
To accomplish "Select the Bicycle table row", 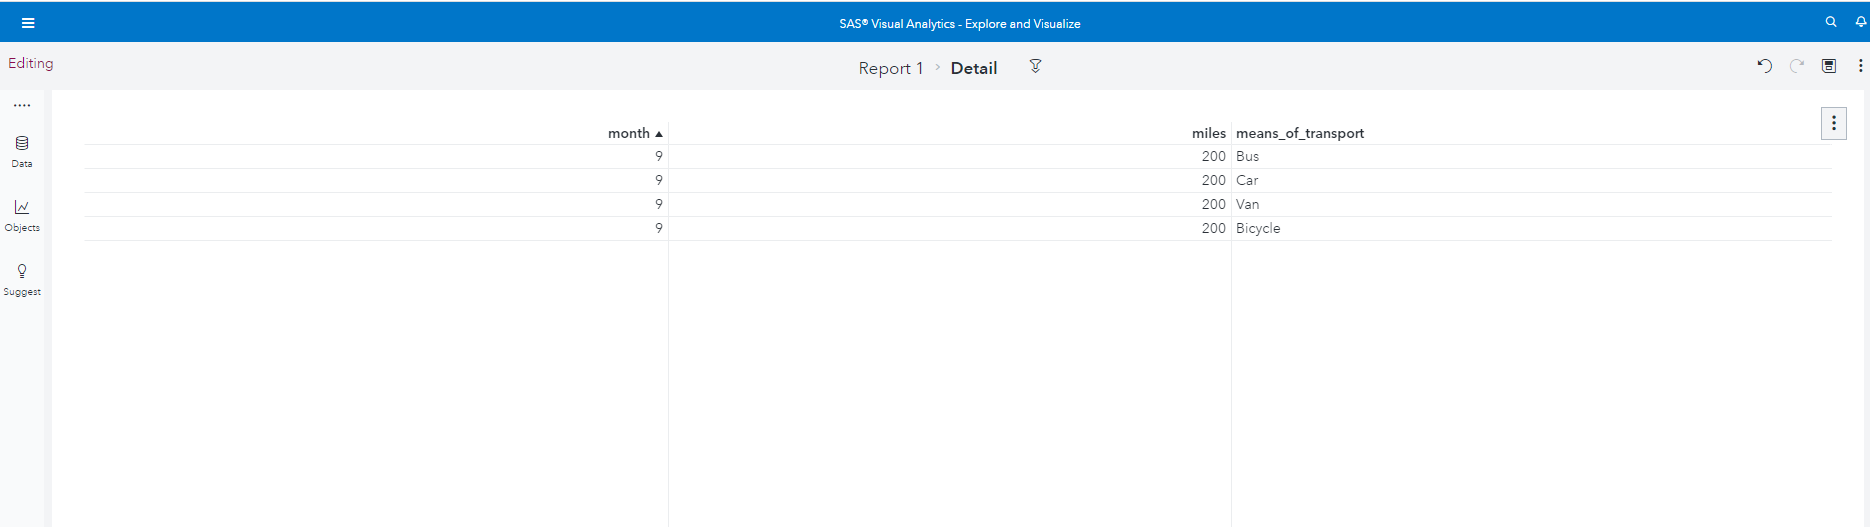I will (1257, 228).
